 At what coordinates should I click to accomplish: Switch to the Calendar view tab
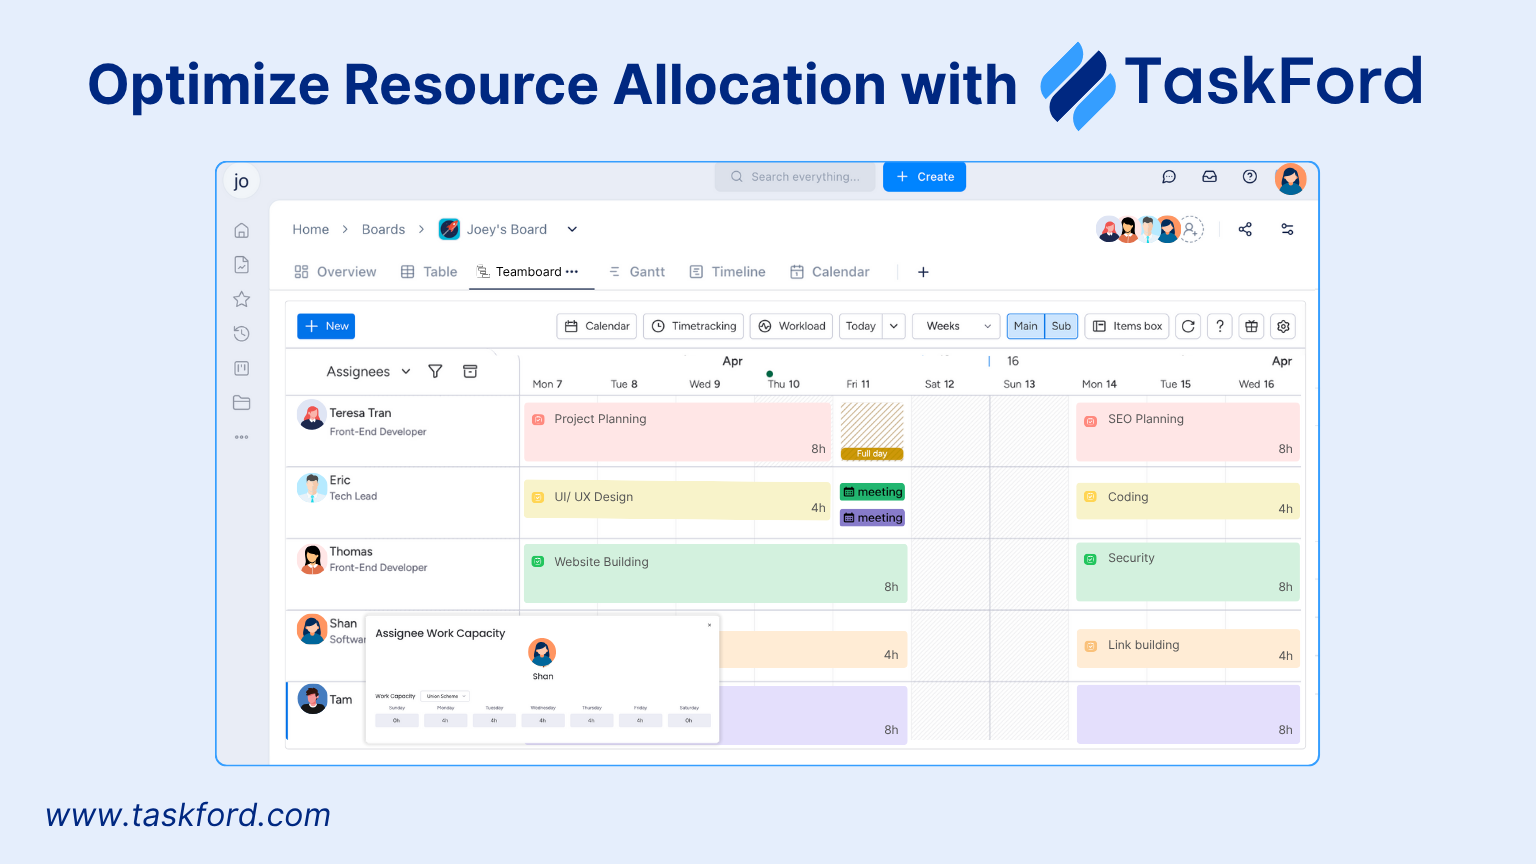coord(830,272)
